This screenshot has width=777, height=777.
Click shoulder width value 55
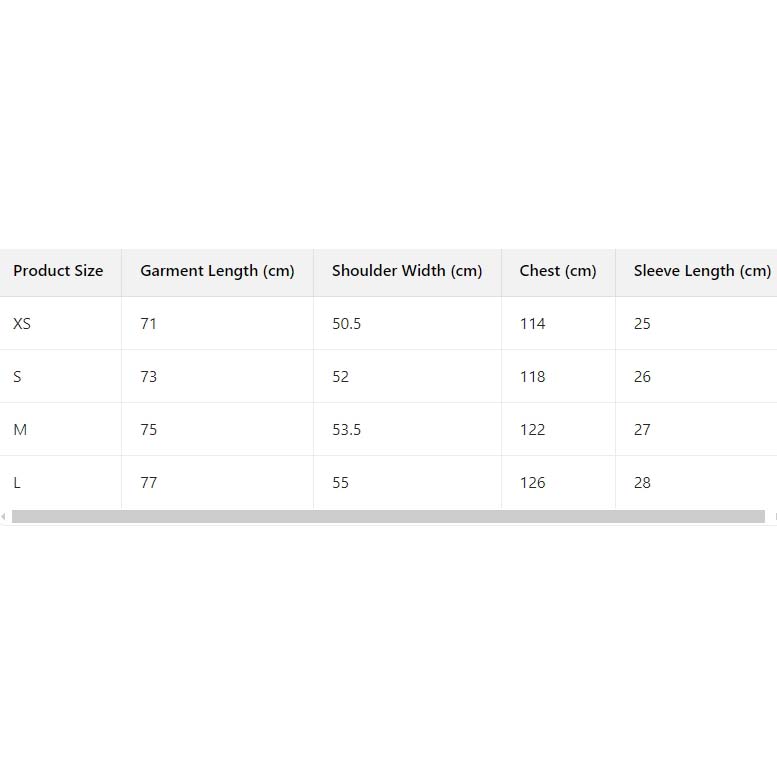coord(341,483)
